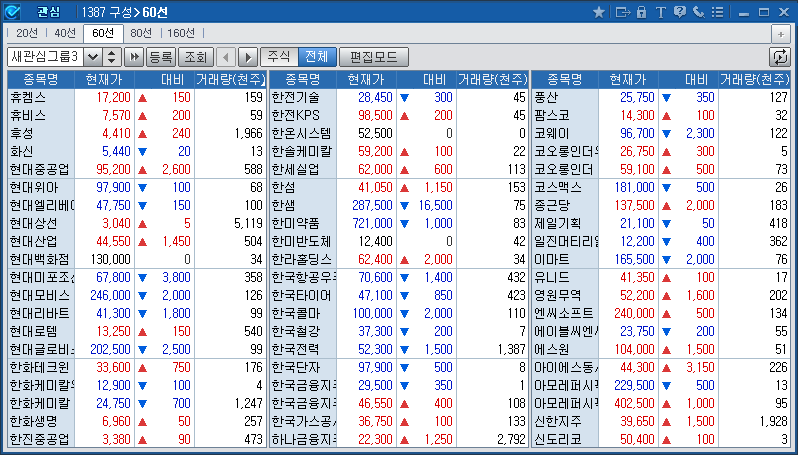Click the 현재가 header above 한전기술's price
Image resolution: width=798 pixels, height=455 pixels.
[366, 79]
